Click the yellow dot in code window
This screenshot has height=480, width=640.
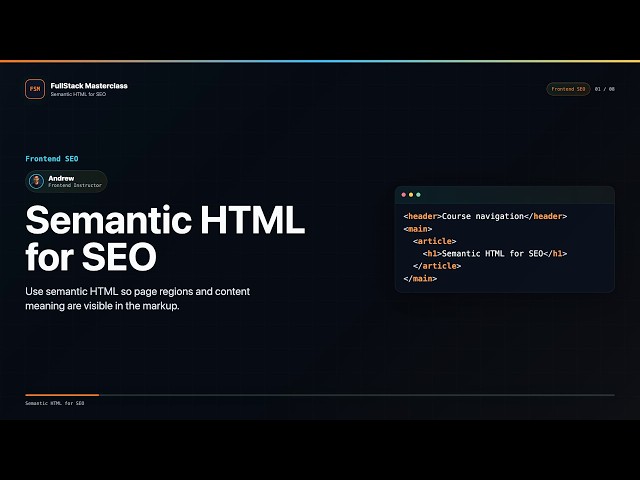411,195
